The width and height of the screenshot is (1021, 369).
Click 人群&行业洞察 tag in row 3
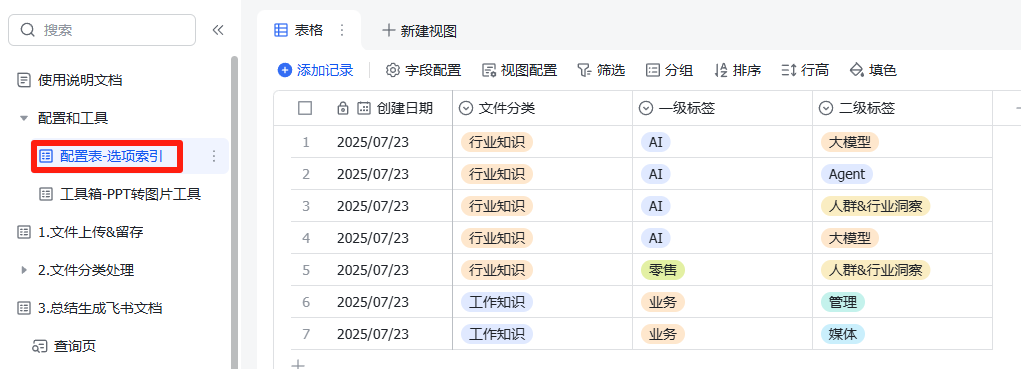[875, 206]
